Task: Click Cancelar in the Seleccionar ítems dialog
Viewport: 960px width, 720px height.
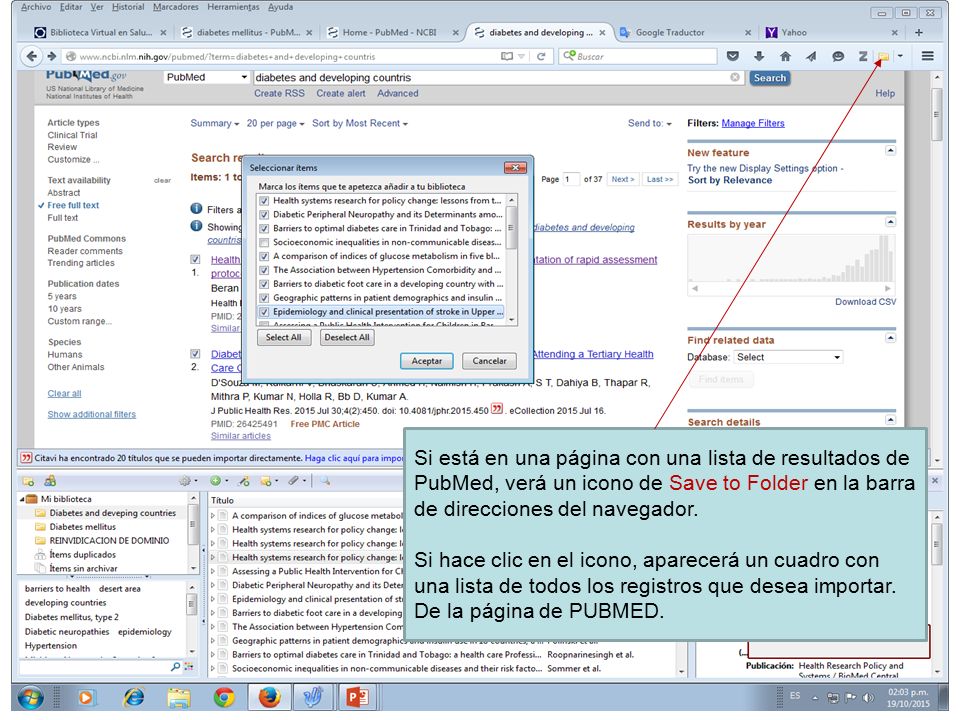Action: tap(489, 361)
